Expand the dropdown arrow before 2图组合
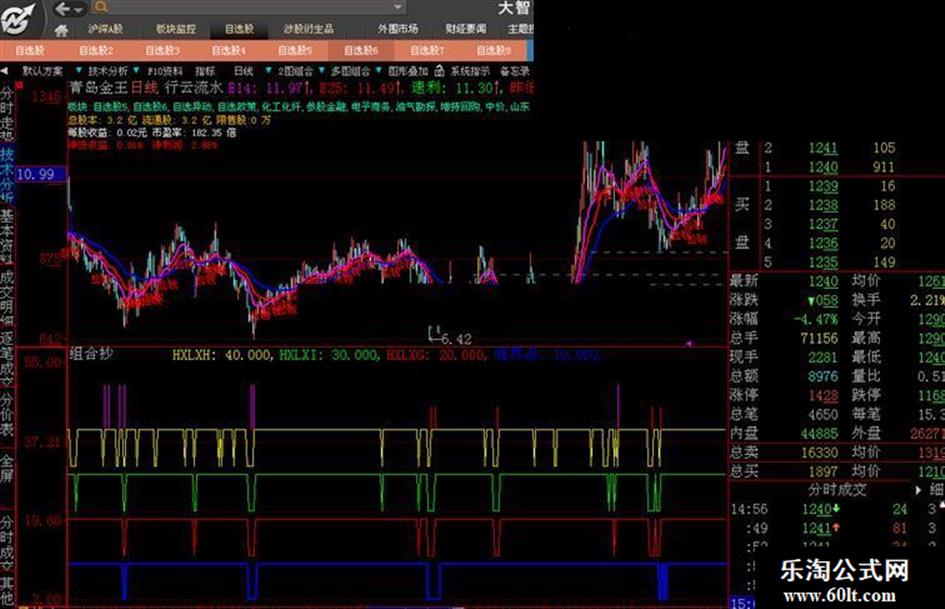This screenshot has width=945, height=609. tap(269, 71)
